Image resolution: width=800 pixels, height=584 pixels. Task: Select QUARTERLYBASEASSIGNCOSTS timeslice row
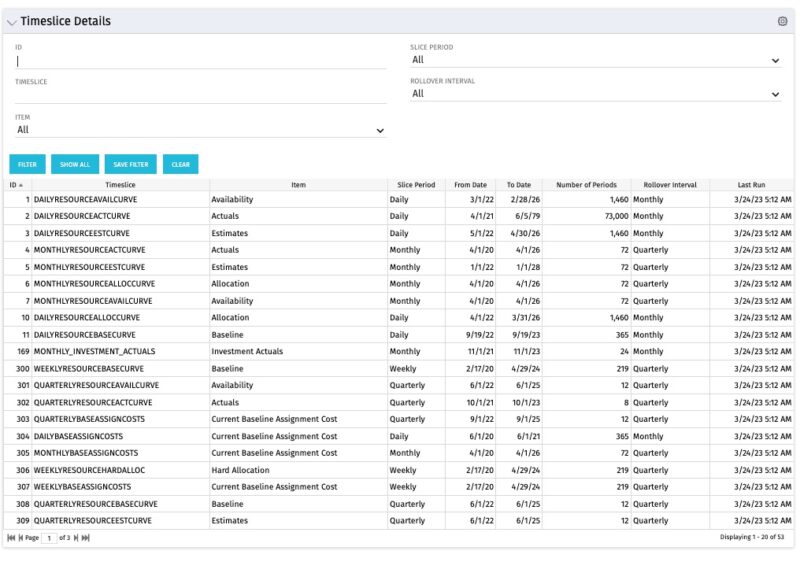(x=398, y=419)
